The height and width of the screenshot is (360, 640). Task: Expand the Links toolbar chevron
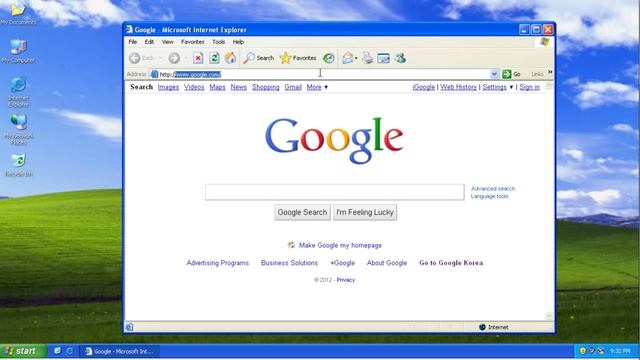tap(550, 72)
